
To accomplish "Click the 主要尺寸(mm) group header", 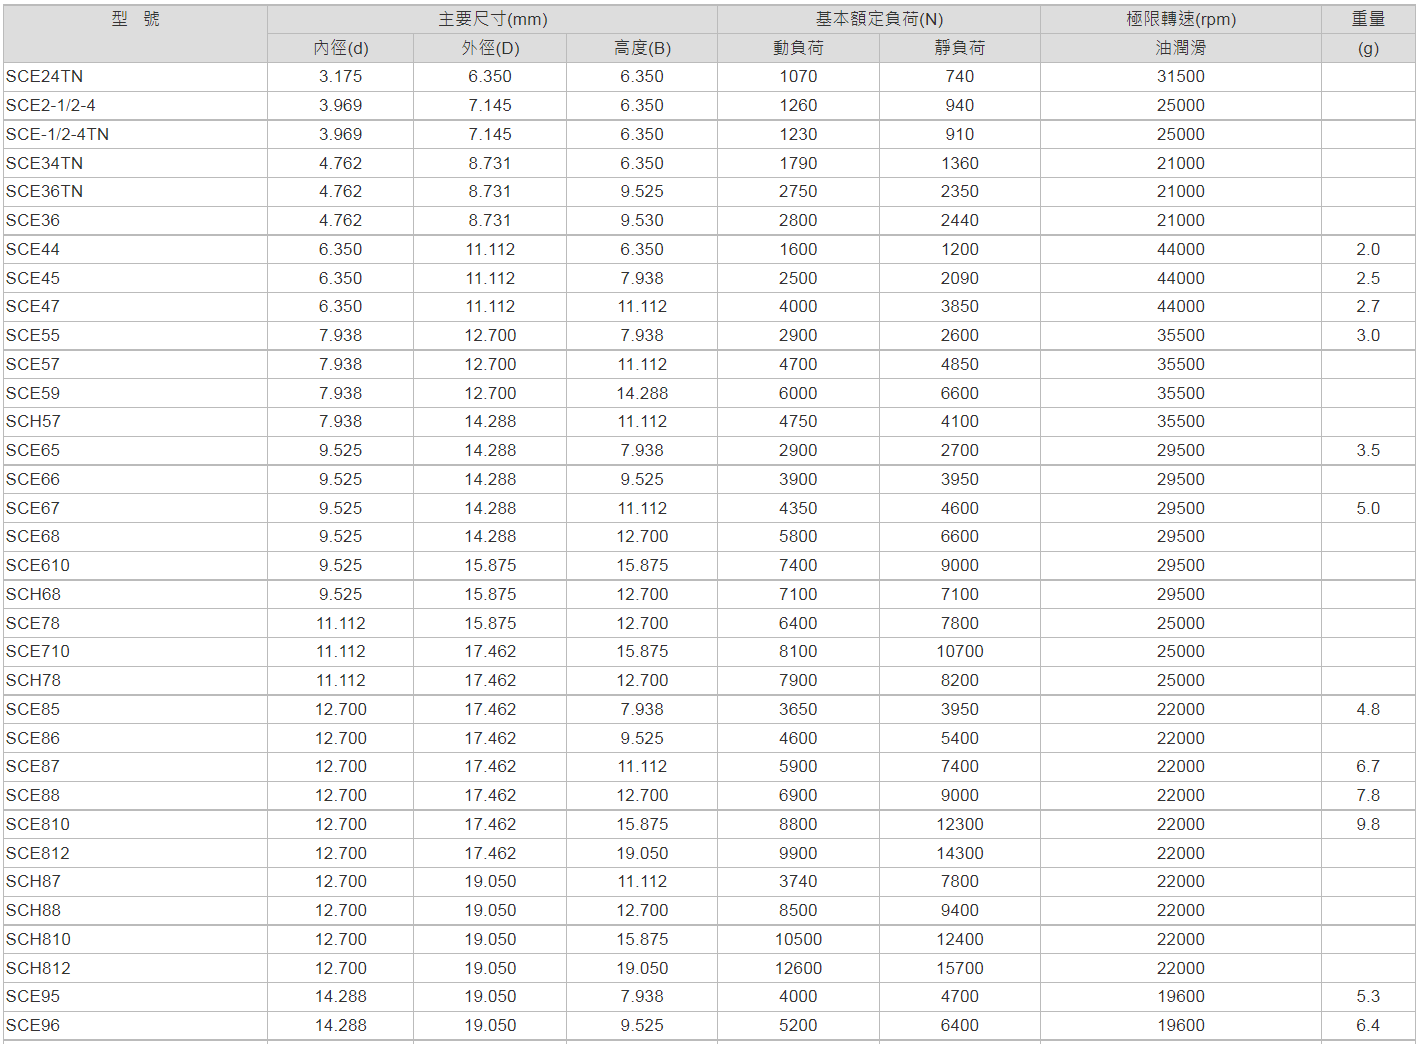I will coord(492,20).
